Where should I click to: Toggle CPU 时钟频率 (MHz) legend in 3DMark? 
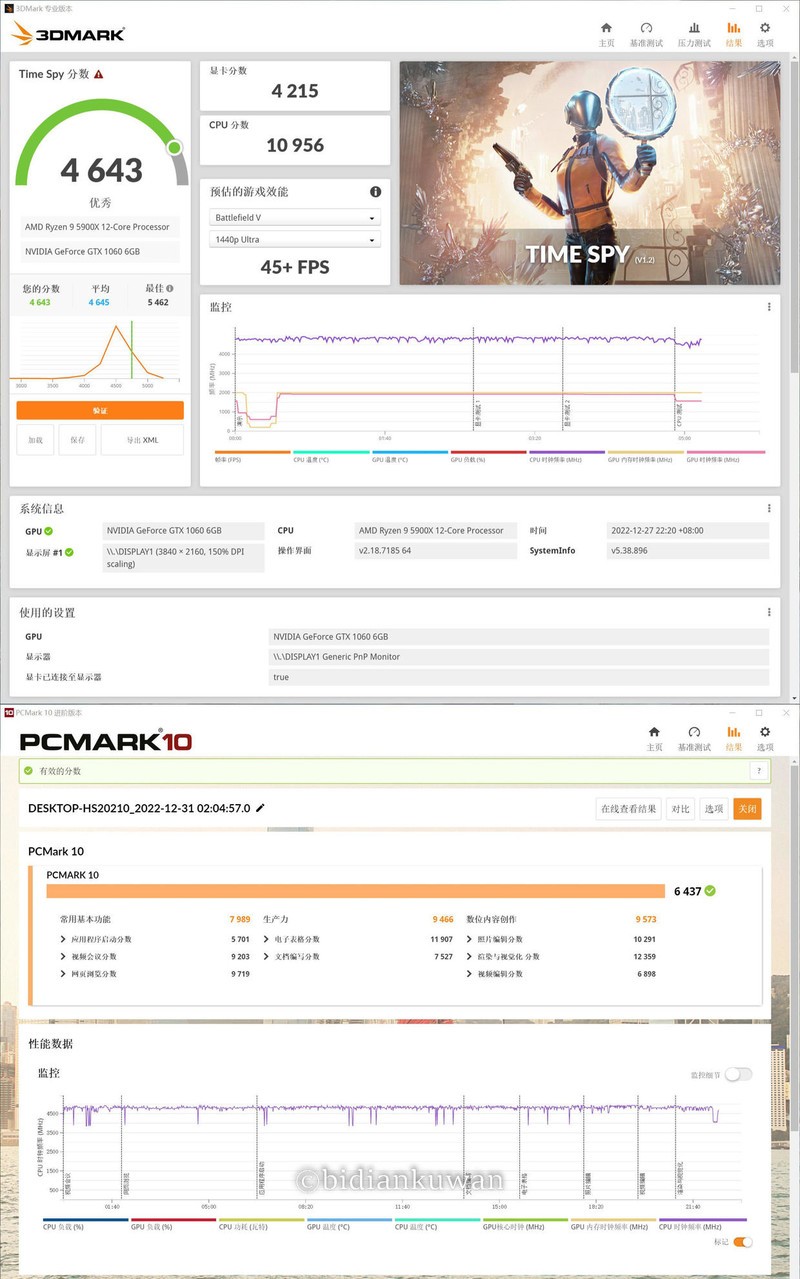point(566,455)
